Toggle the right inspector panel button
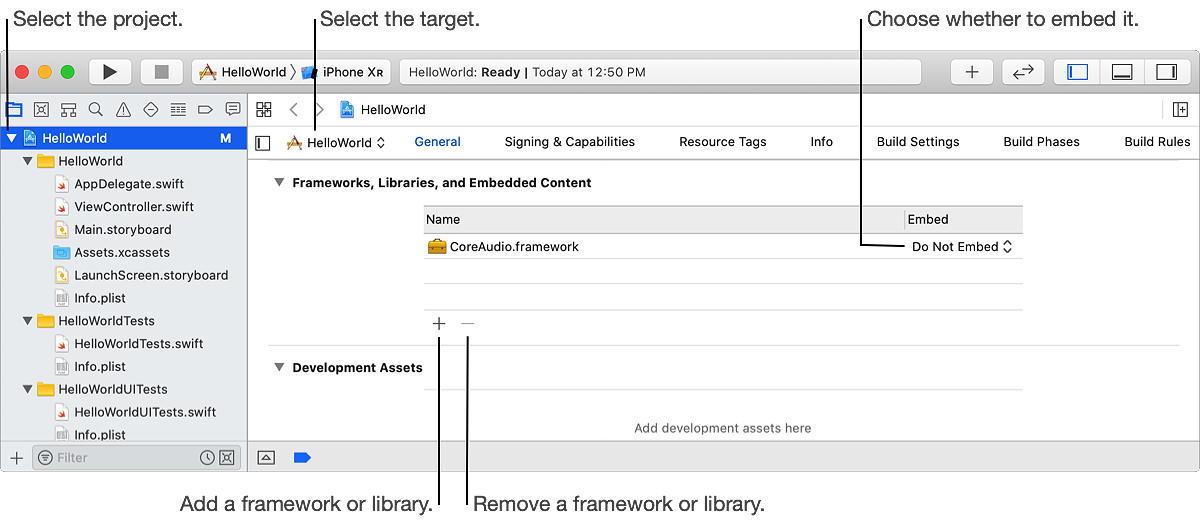Screen dimensions: 1200x522 (1166, 72)
